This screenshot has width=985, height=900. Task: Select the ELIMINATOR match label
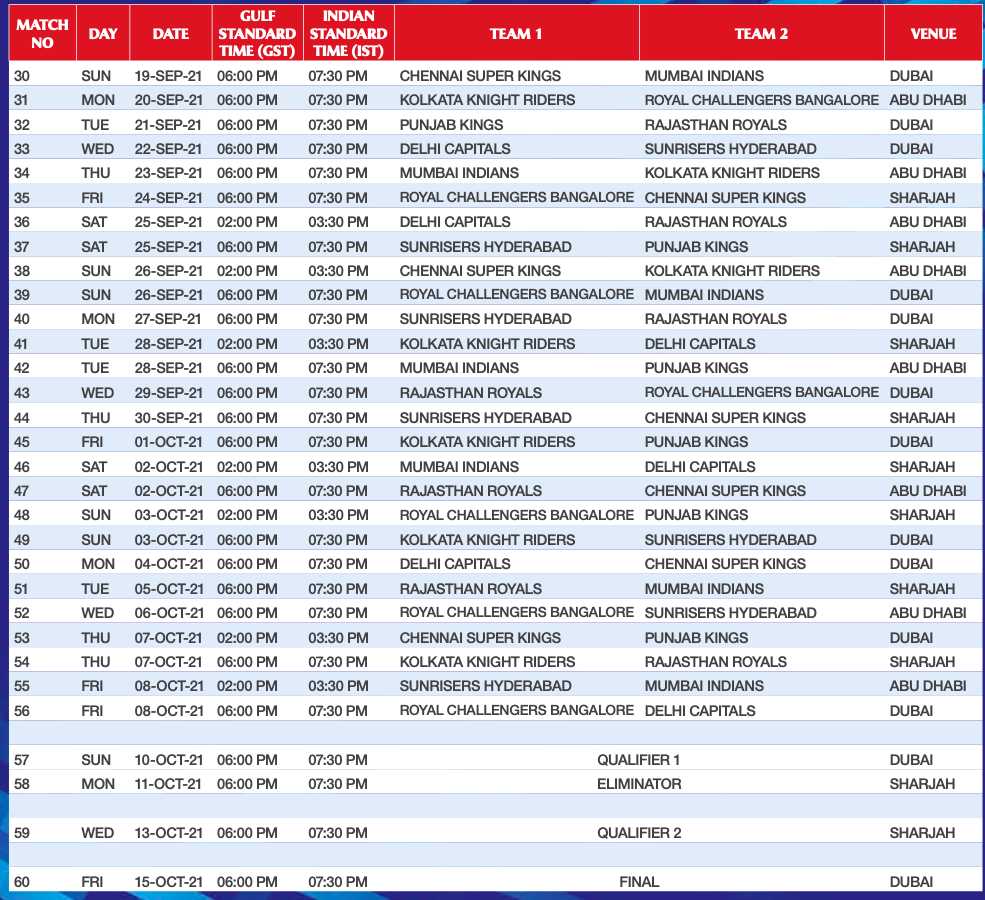coord(638,784)
